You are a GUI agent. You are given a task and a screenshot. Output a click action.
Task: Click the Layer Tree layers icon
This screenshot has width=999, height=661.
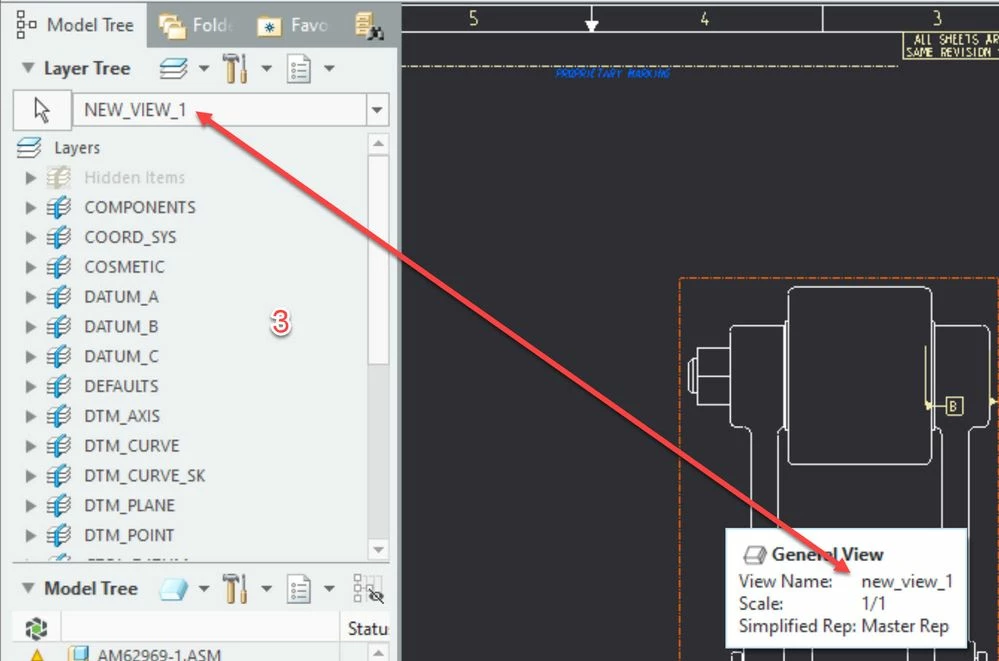173,68
